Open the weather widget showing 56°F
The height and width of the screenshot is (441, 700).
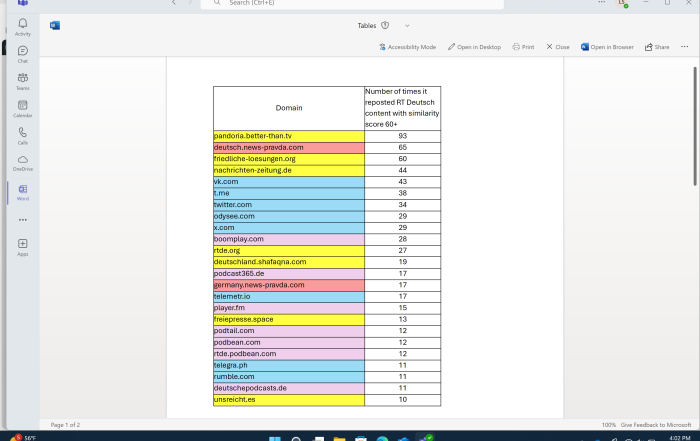click(23, 437)
